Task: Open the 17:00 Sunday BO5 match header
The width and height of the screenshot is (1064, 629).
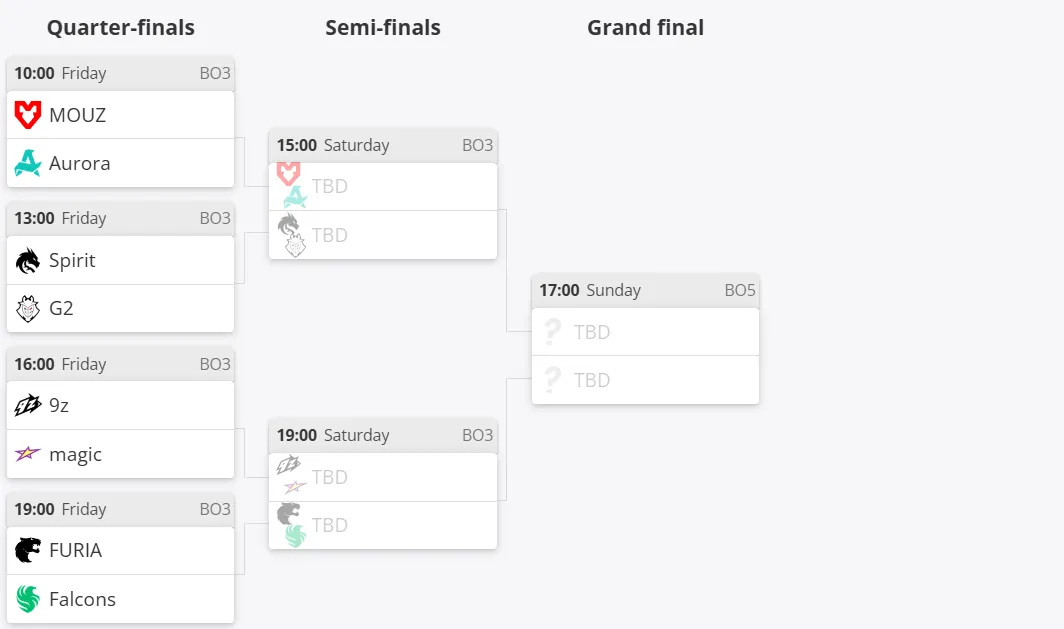Action: [645, 290]
